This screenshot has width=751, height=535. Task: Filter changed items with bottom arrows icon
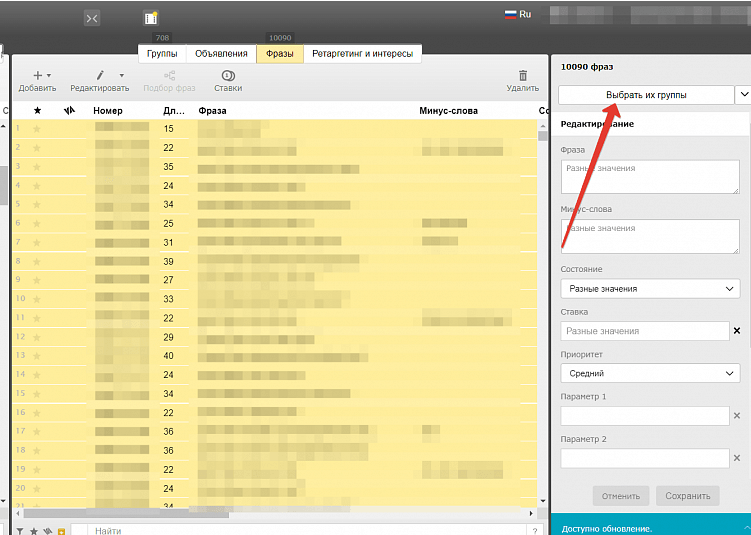[47, 531]
